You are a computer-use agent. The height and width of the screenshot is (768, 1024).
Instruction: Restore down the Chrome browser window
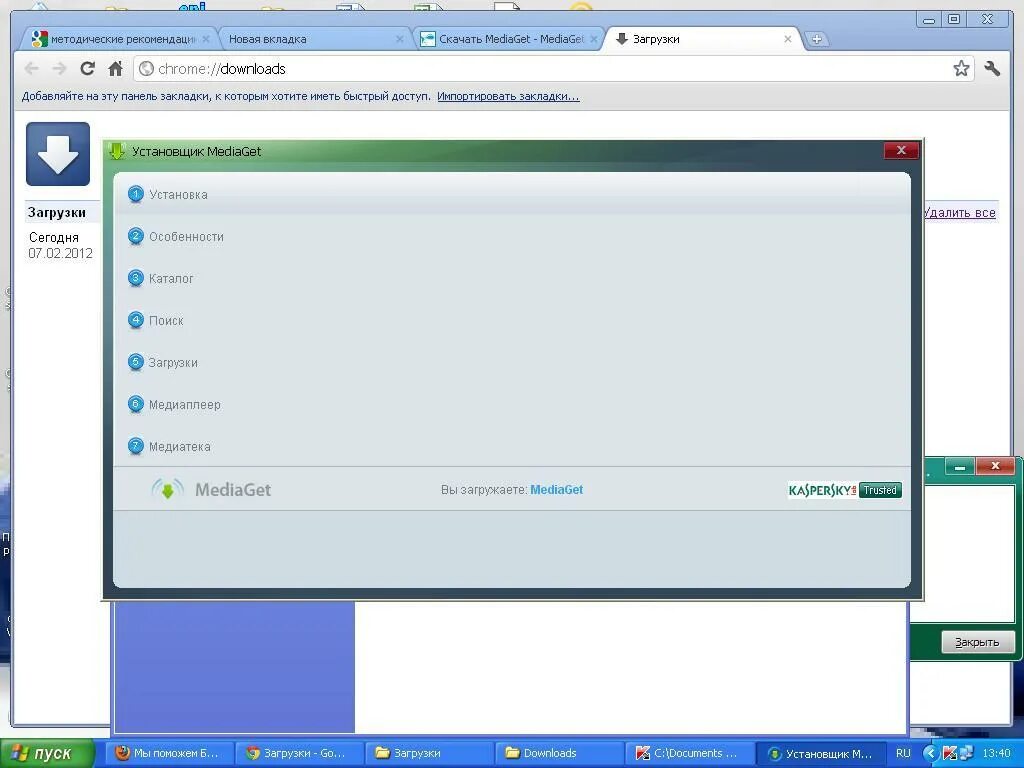point(954,20)
